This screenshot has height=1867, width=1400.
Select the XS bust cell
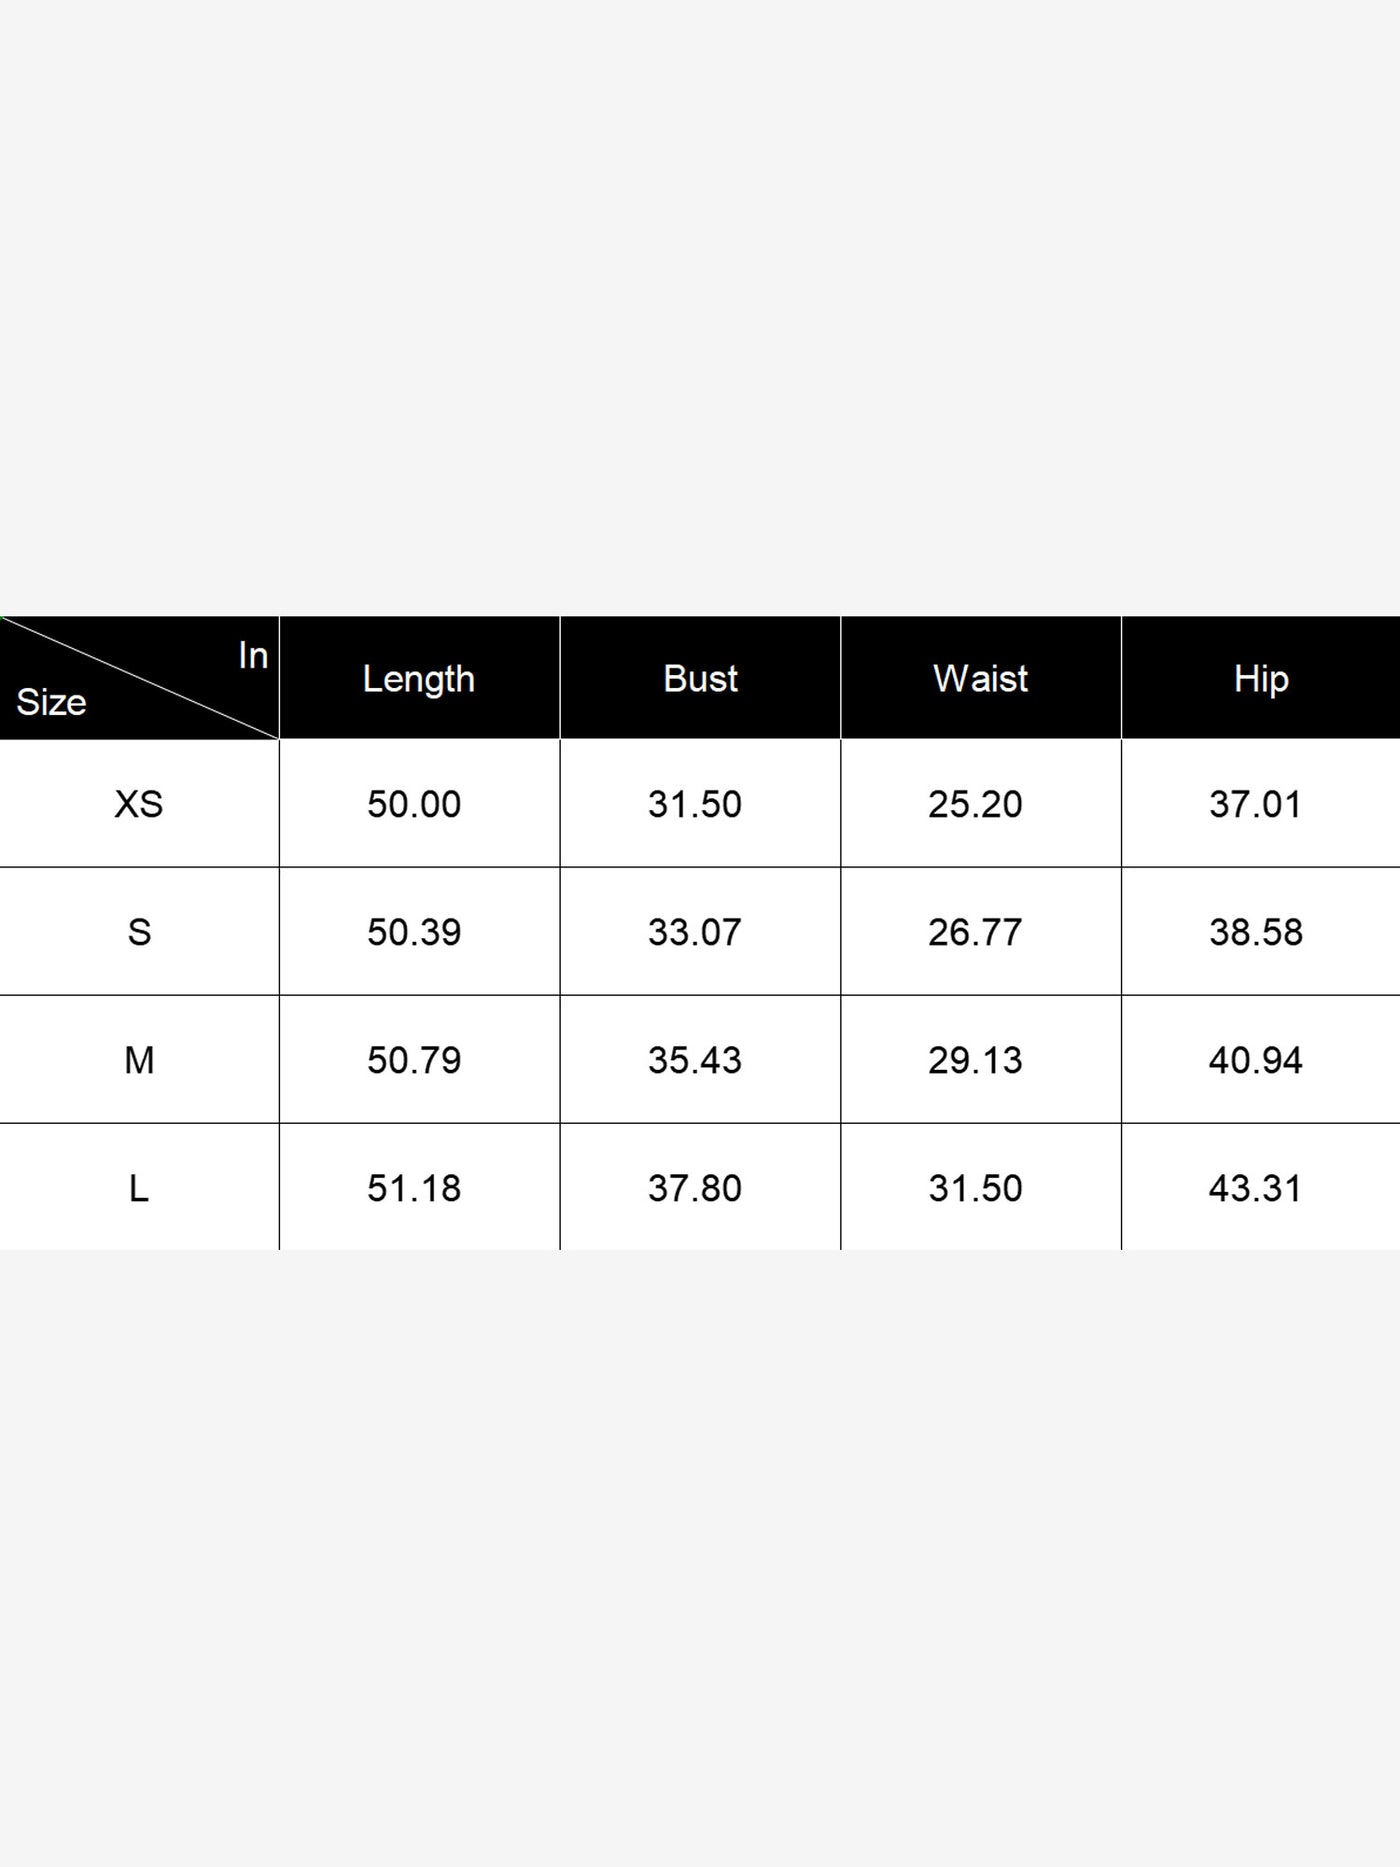695,804
